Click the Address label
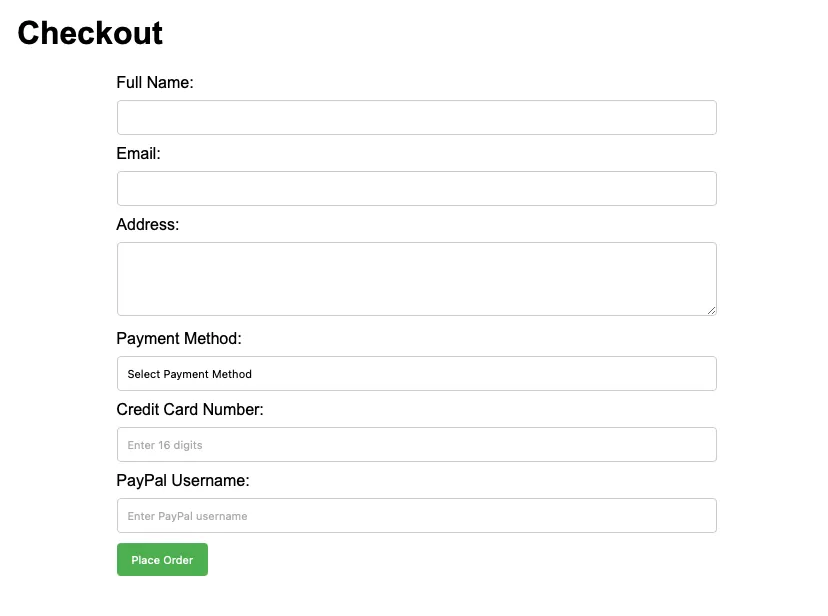 click(147, 225)
